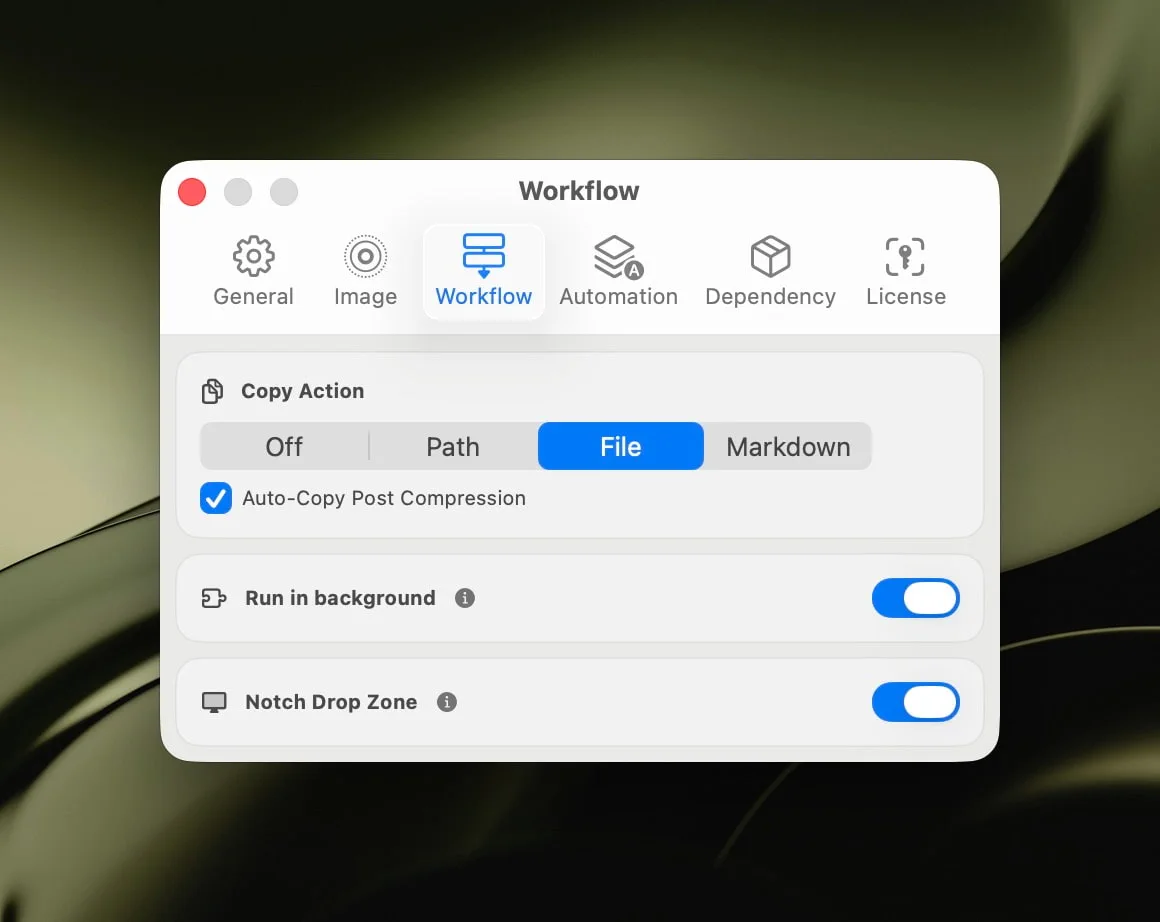Click the Copy Action clipboard icon
This screenshot has width=1160, height=922.
click(212, 391)
